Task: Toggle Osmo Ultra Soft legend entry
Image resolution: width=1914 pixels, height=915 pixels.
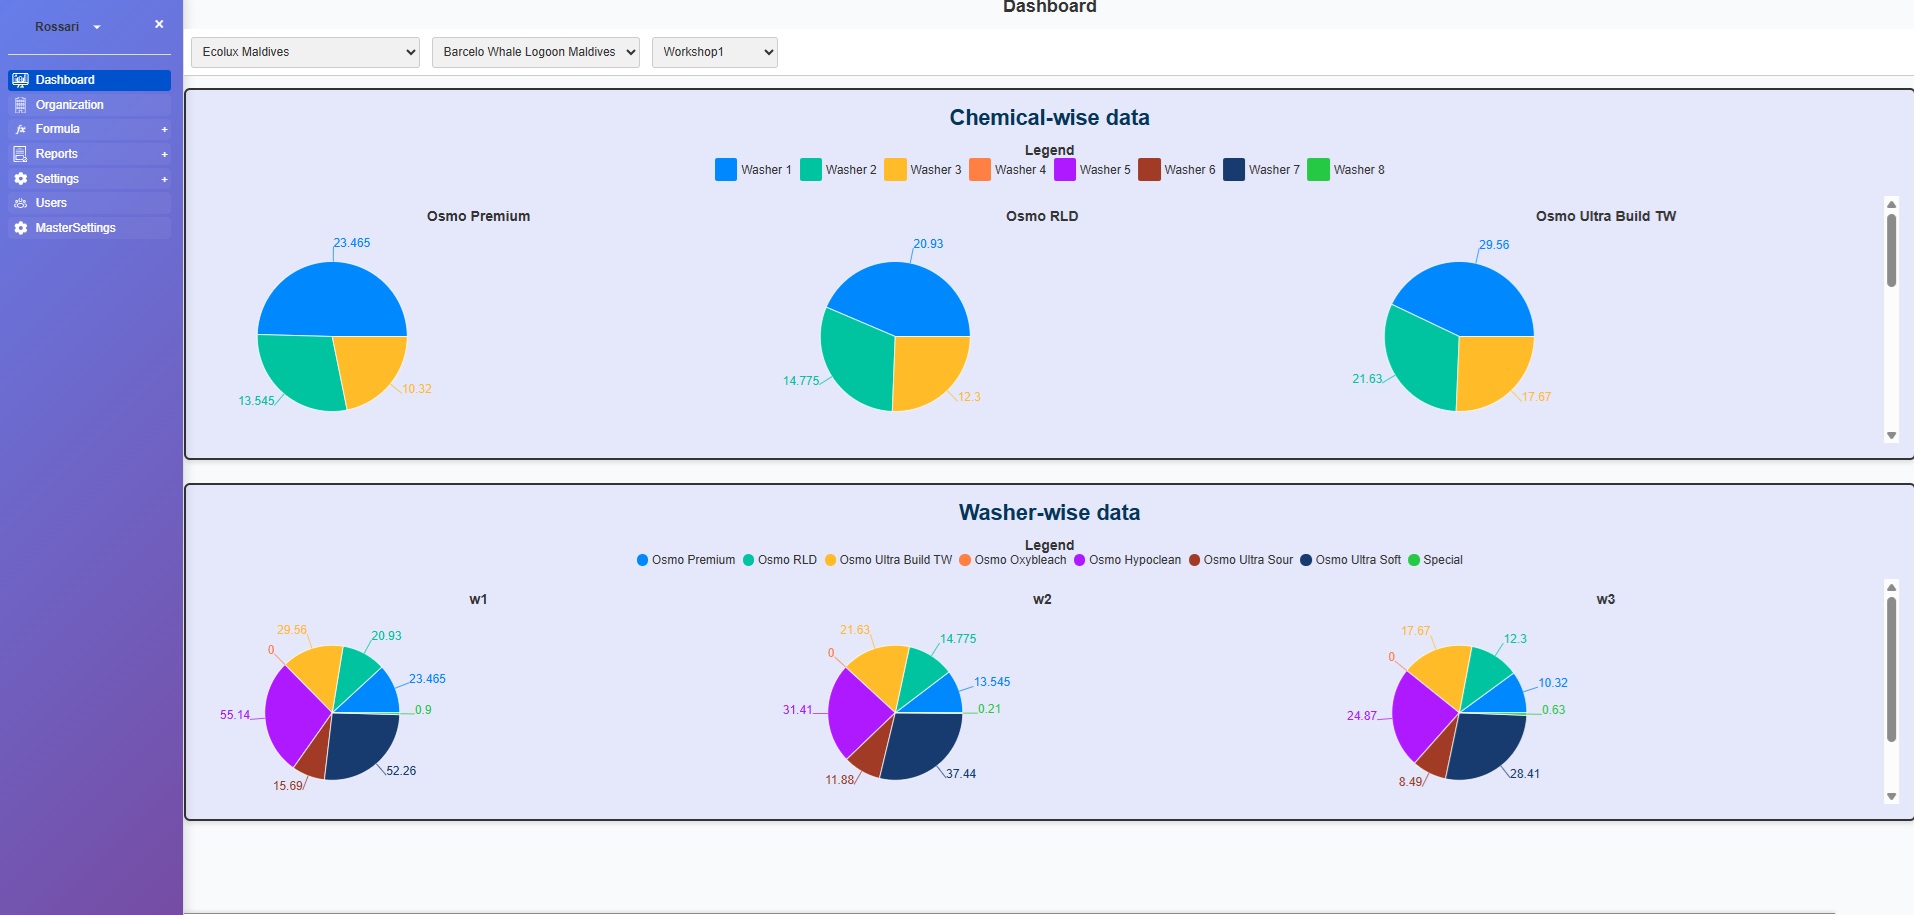Action: pyautogui.click(x=1350, y=560)
